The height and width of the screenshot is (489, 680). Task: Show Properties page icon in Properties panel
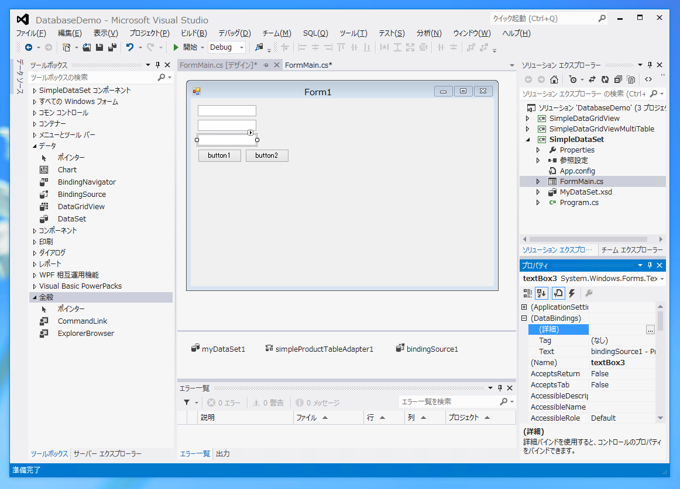pos(558,293)
